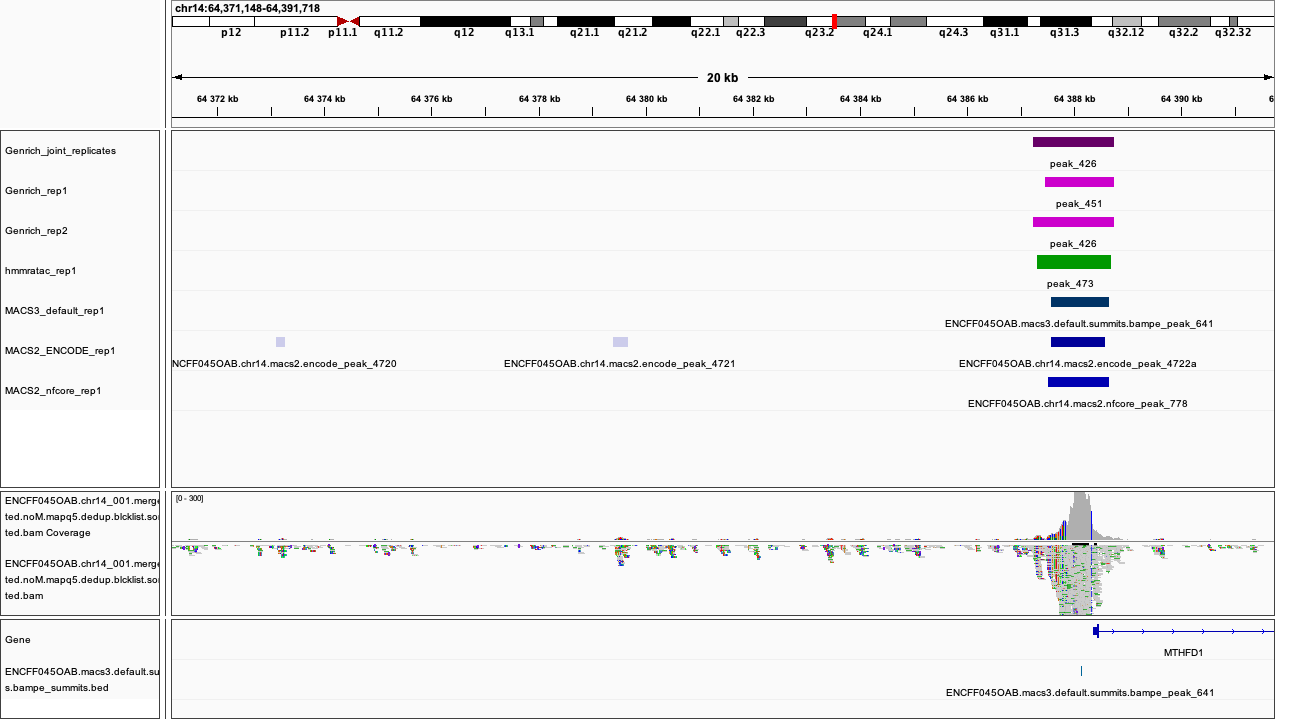This screenshot has height=719, width=1292.
Task: Click the Genrich_rep2 peak_426 magenta bar
Action: (x=1073, y=222)
